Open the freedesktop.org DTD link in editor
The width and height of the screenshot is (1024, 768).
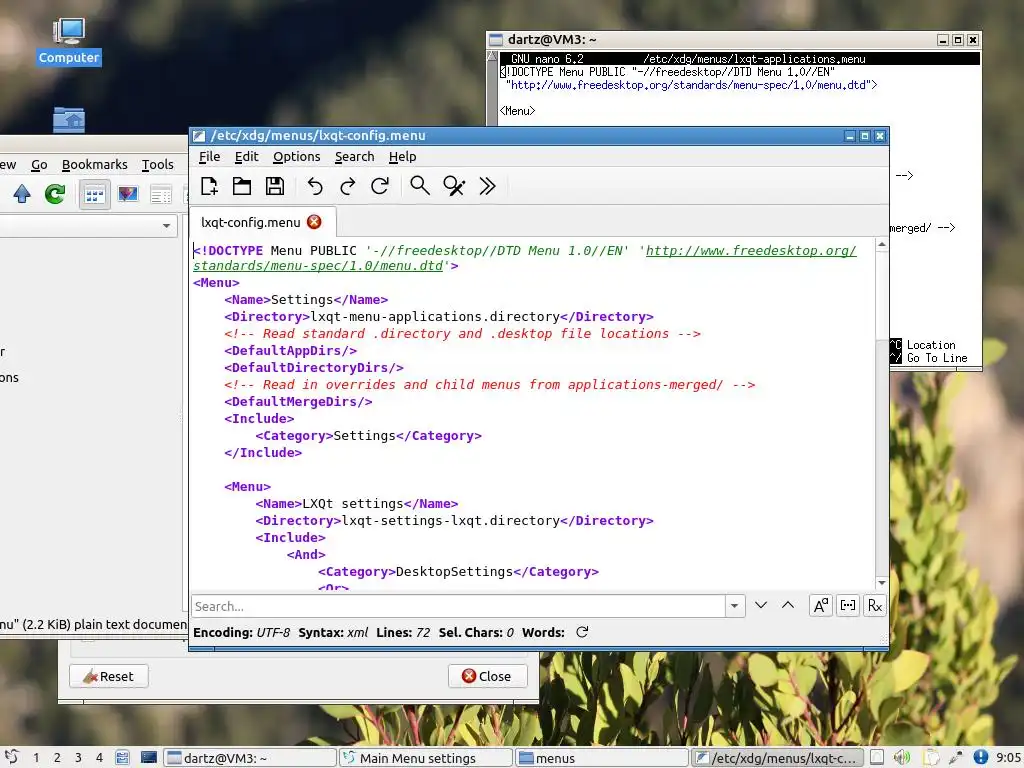pyautogui.click(x=524, y=258)
